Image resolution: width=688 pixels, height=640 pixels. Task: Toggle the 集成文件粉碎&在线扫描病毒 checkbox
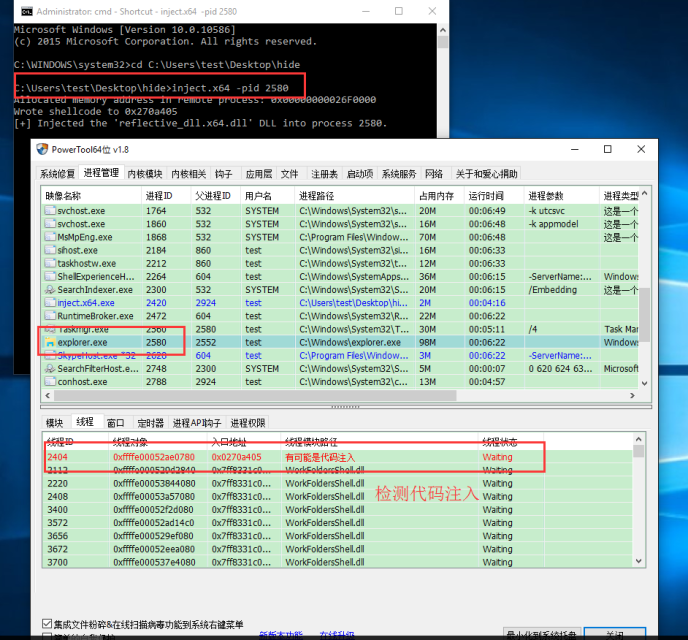tap(47, 623)
